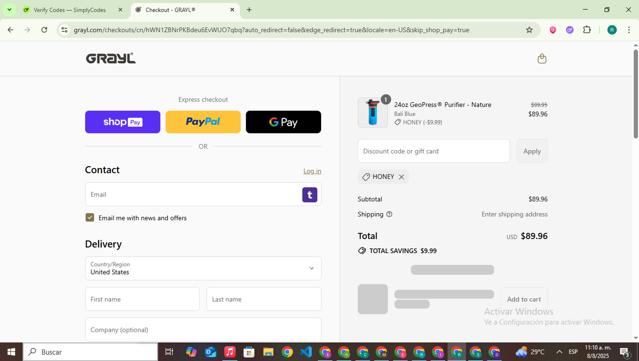Click the red extension icon in toolbar
The image size is (639, 361).
[553, 30]
